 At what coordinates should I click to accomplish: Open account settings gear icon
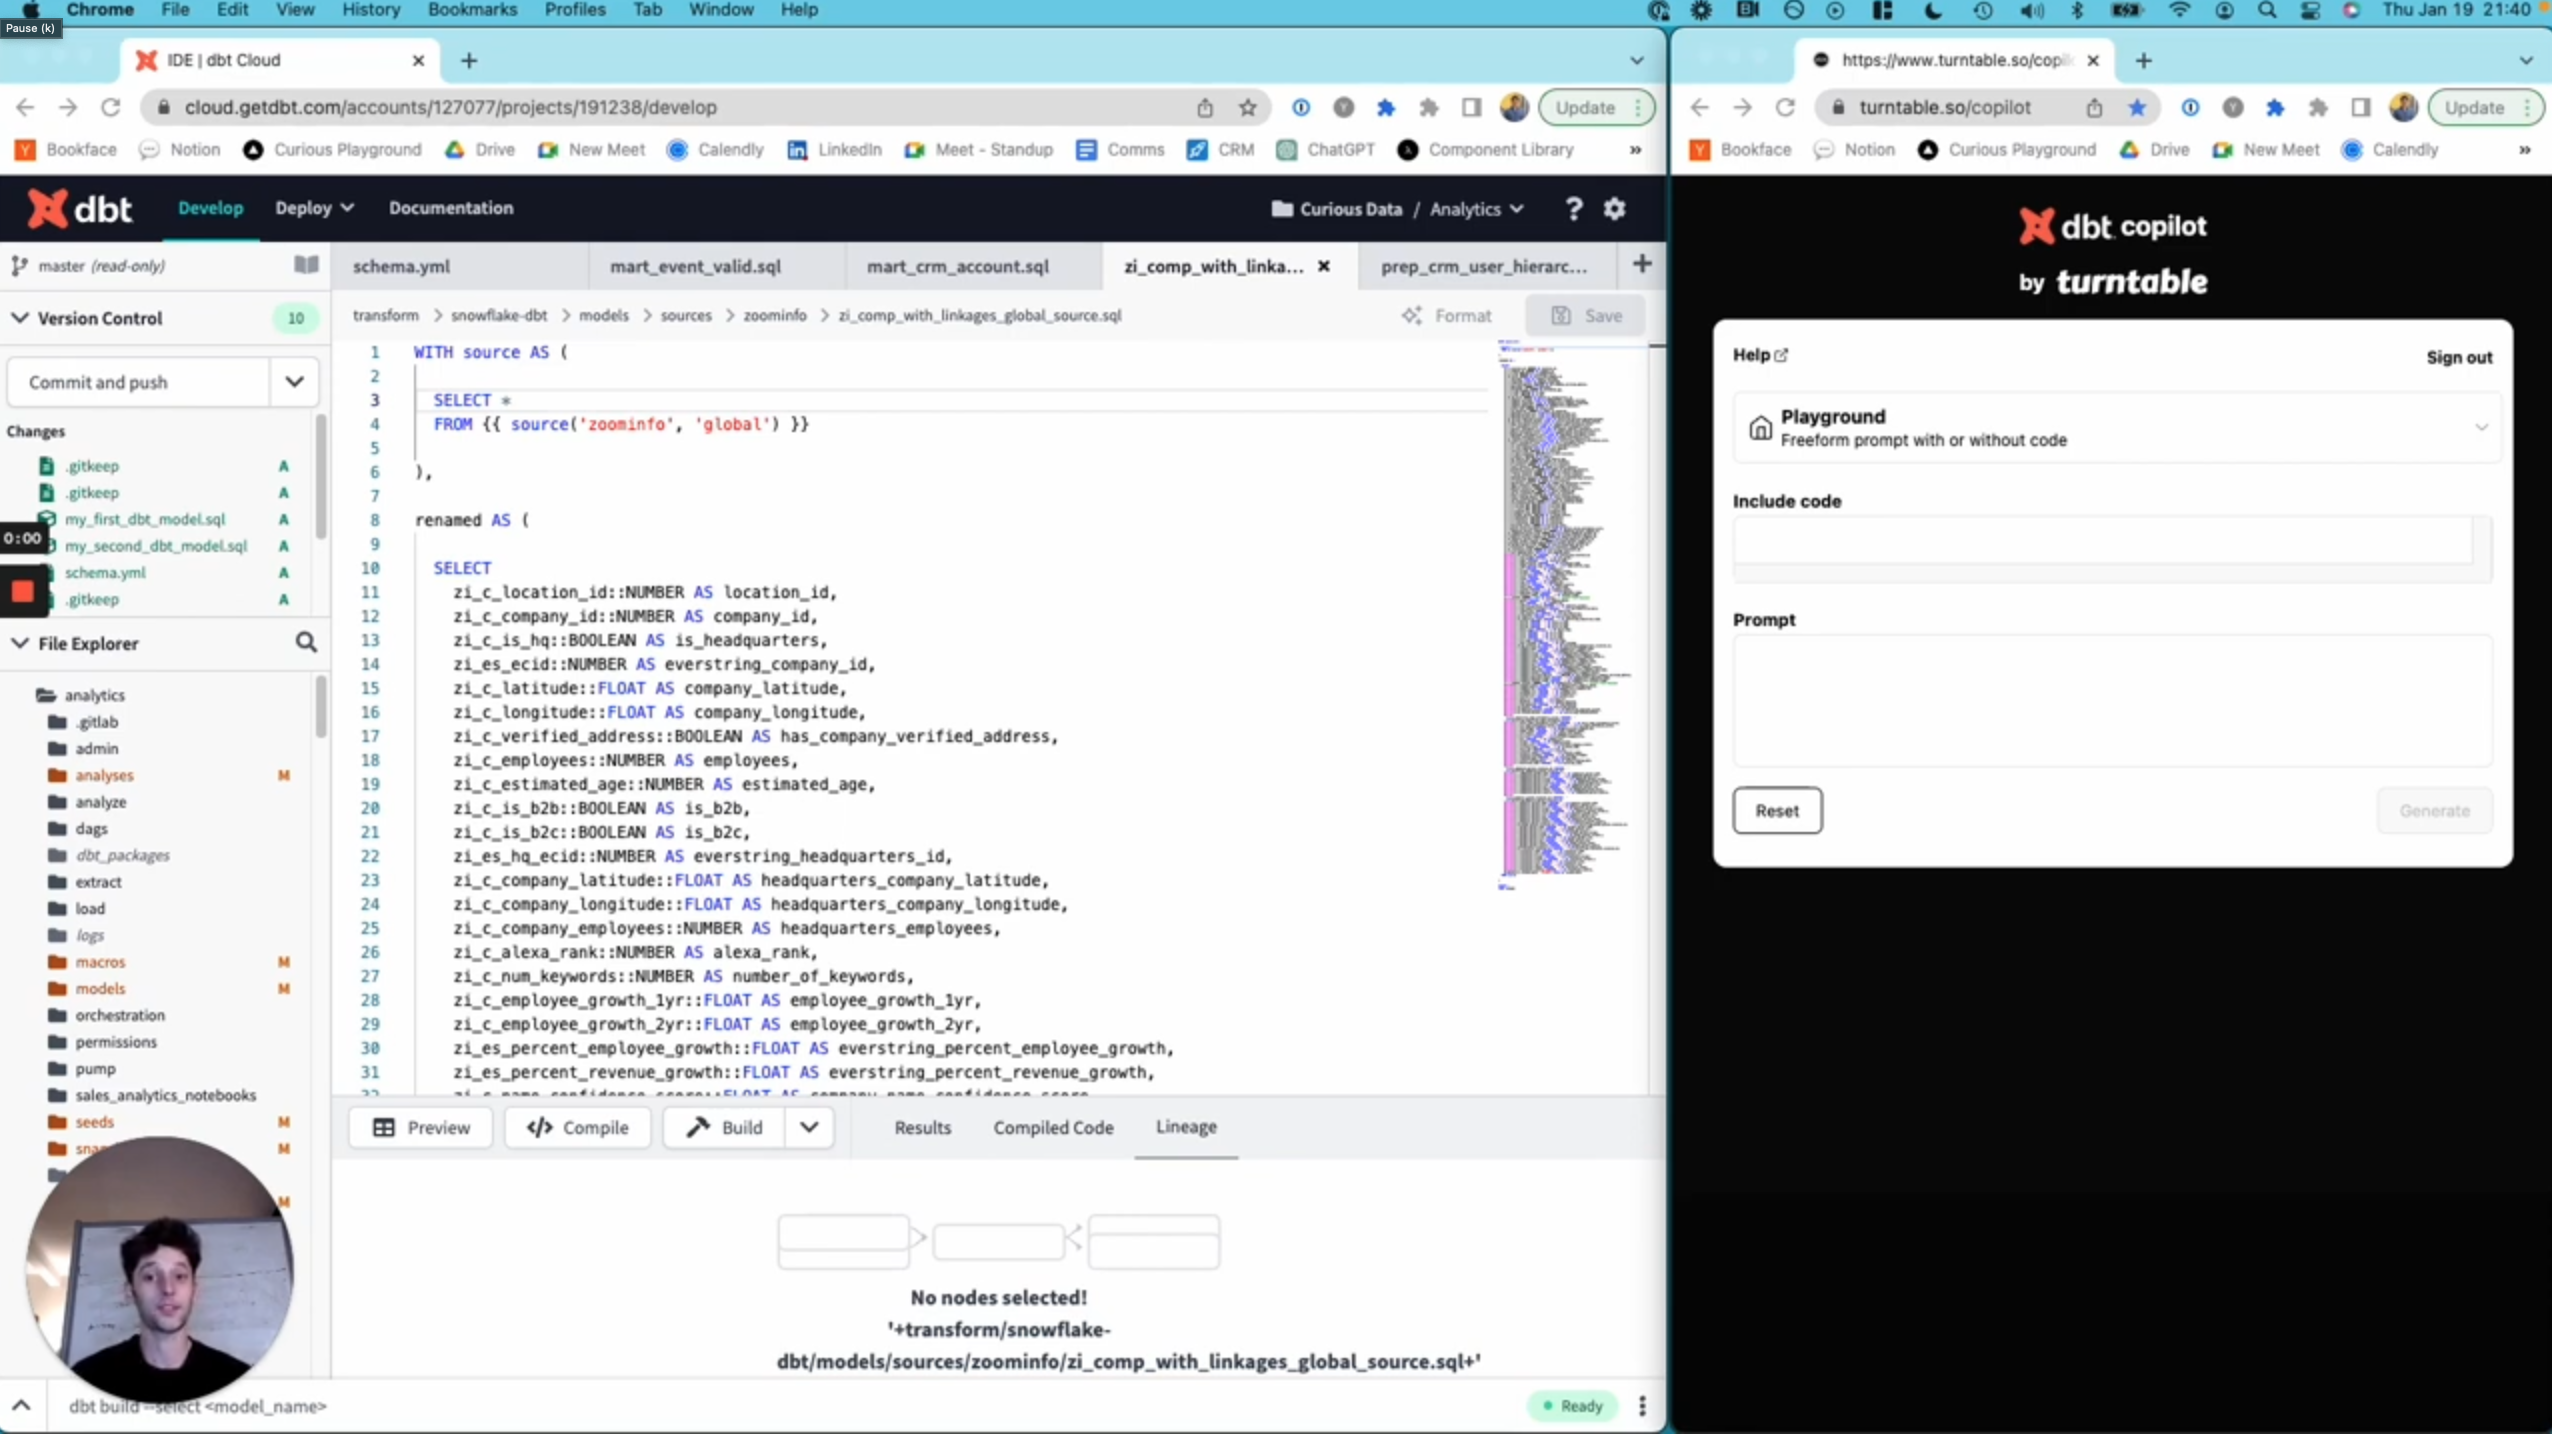(1615, 208)
